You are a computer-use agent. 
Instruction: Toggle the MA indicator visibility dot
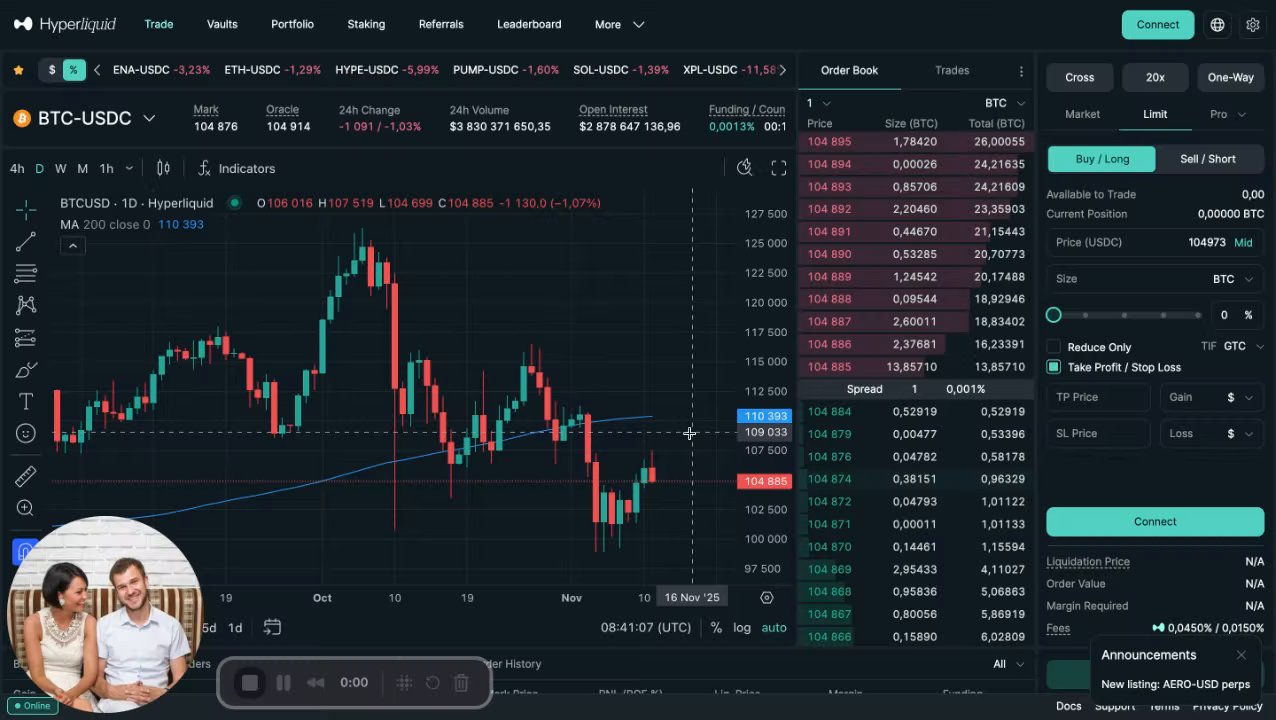click(234, 203)
